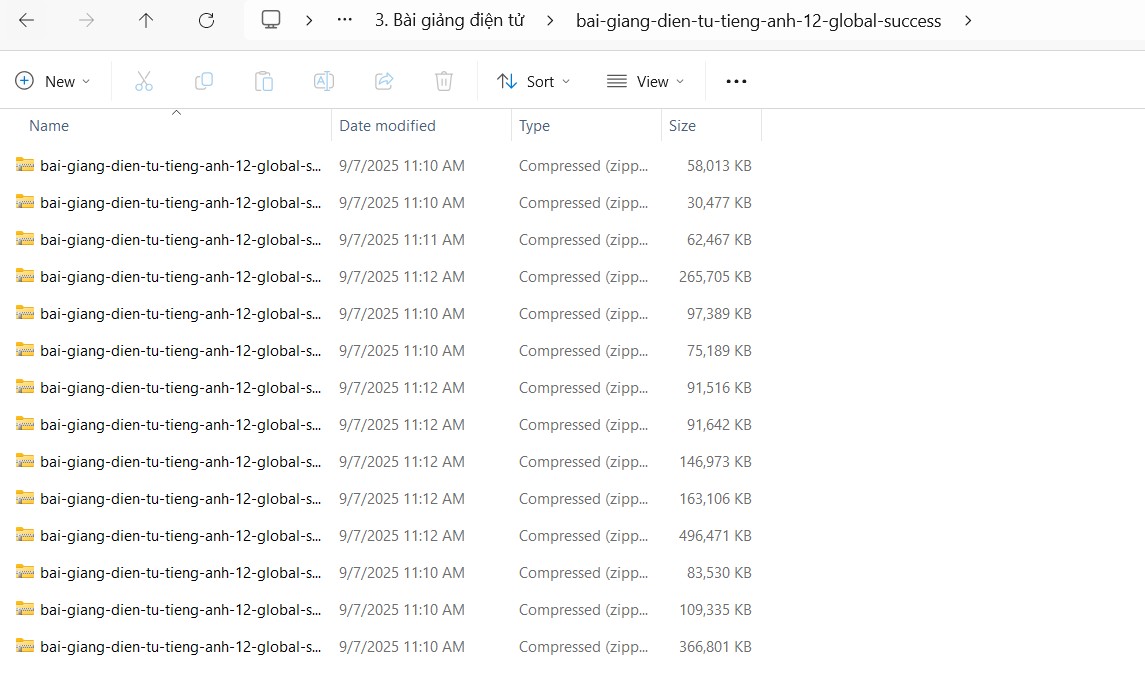Screen dimensions: 1145x680
Task: Click the forward navigation arrow
Action: click(86, 19)
